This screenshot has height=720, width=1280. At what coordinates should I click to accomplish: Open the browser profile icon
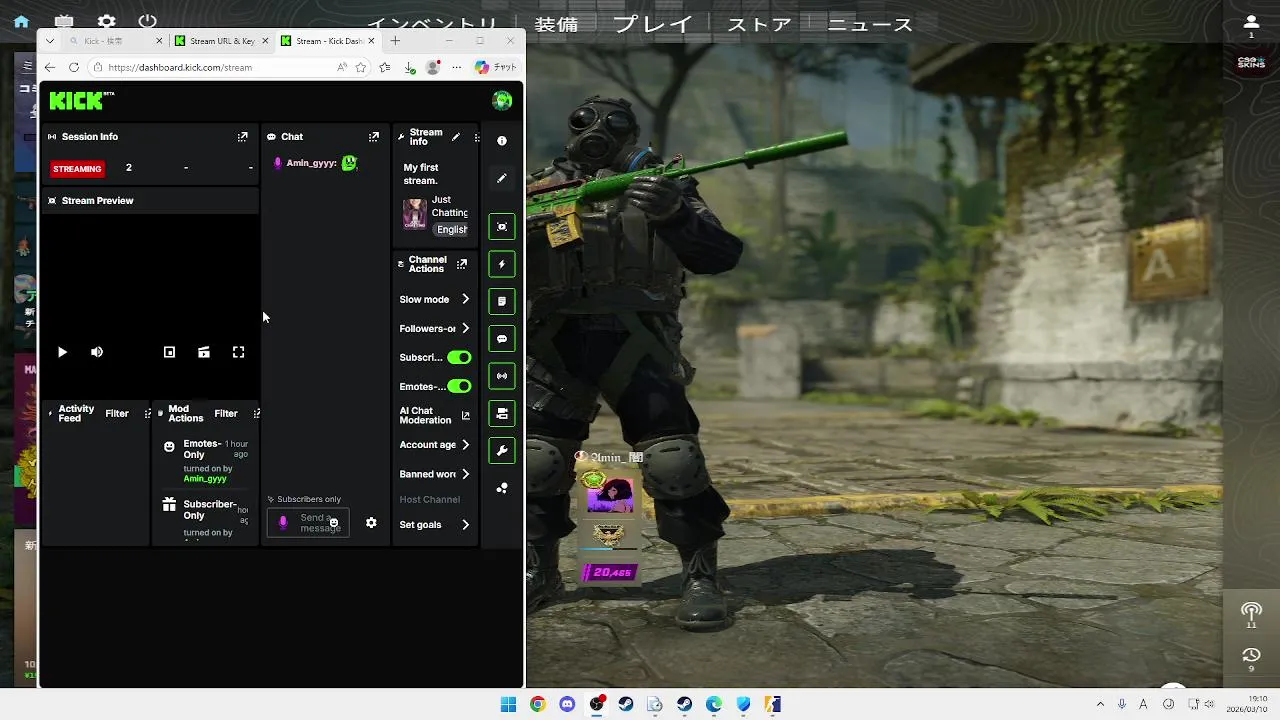pyautogui.click(x=433, y=67)
